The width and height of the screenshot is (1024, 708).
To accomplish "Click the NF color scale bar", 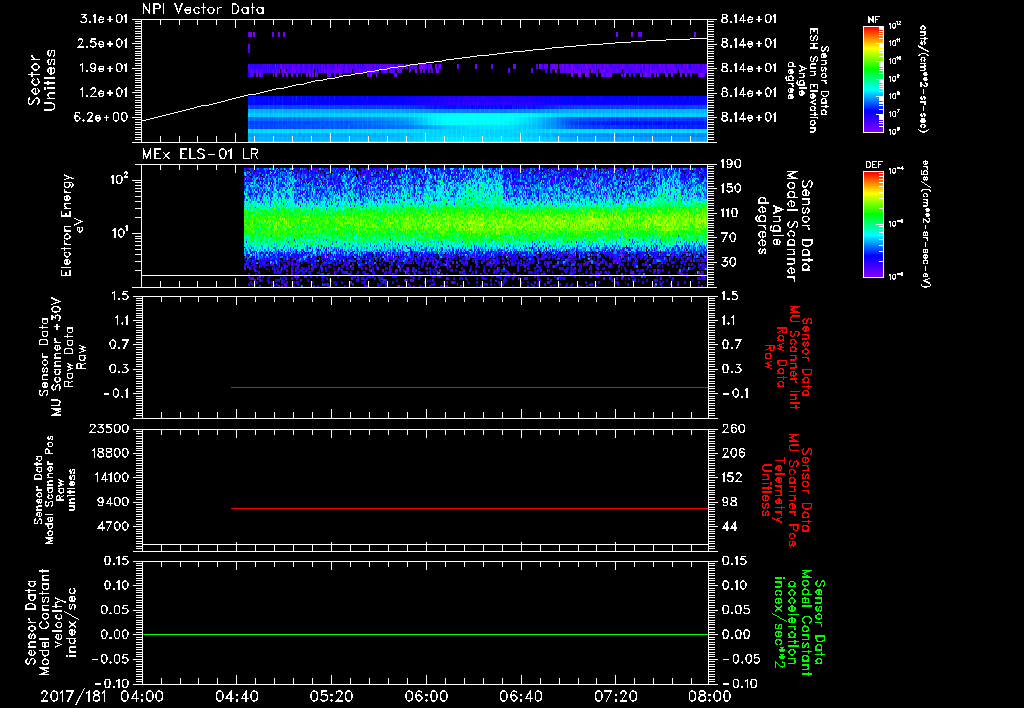I will pos(873,78).
